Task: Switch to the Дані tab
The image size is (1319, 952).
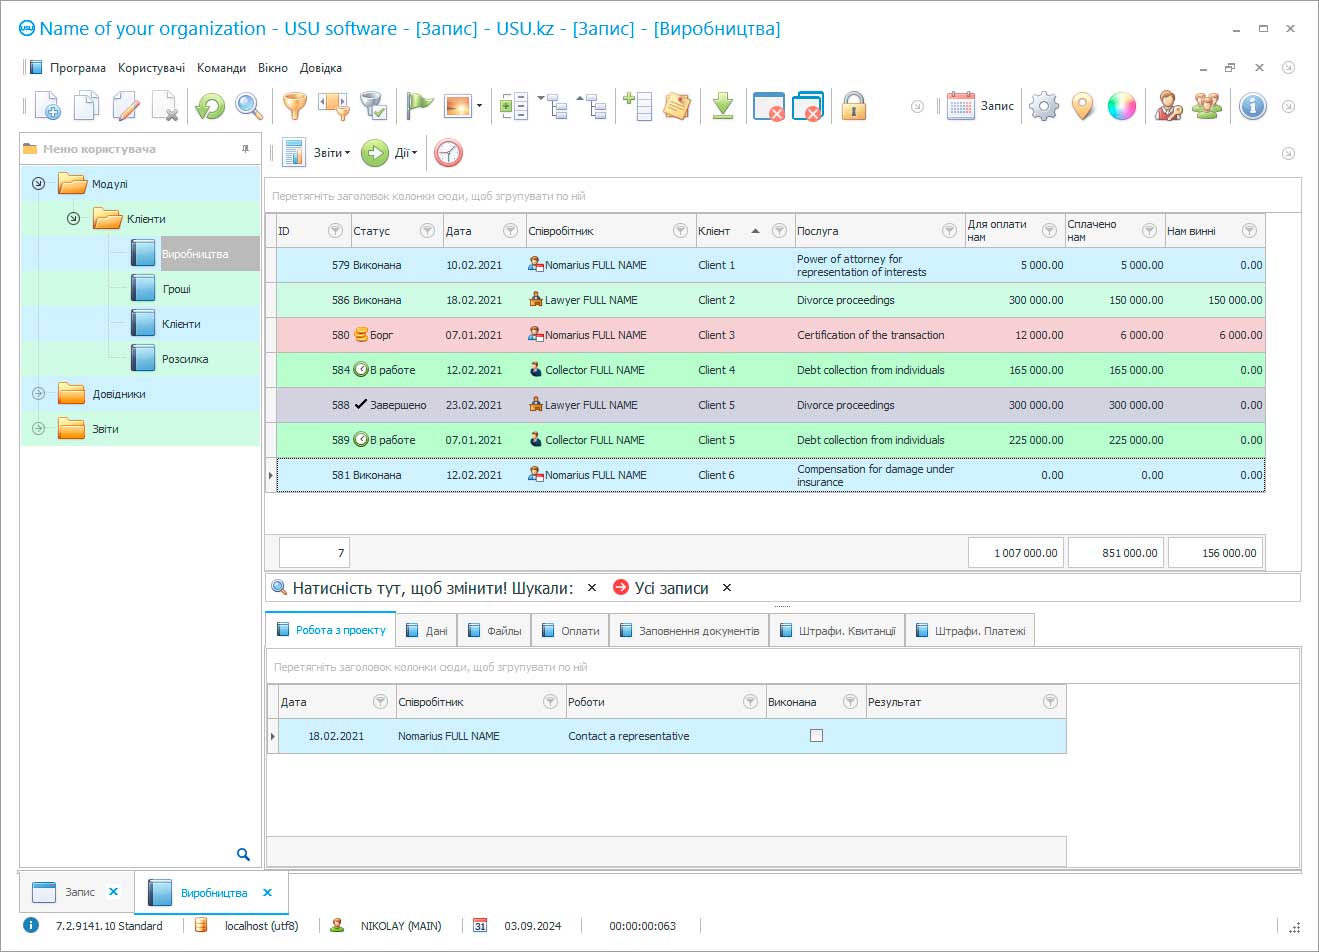Action: coord(427,631)
